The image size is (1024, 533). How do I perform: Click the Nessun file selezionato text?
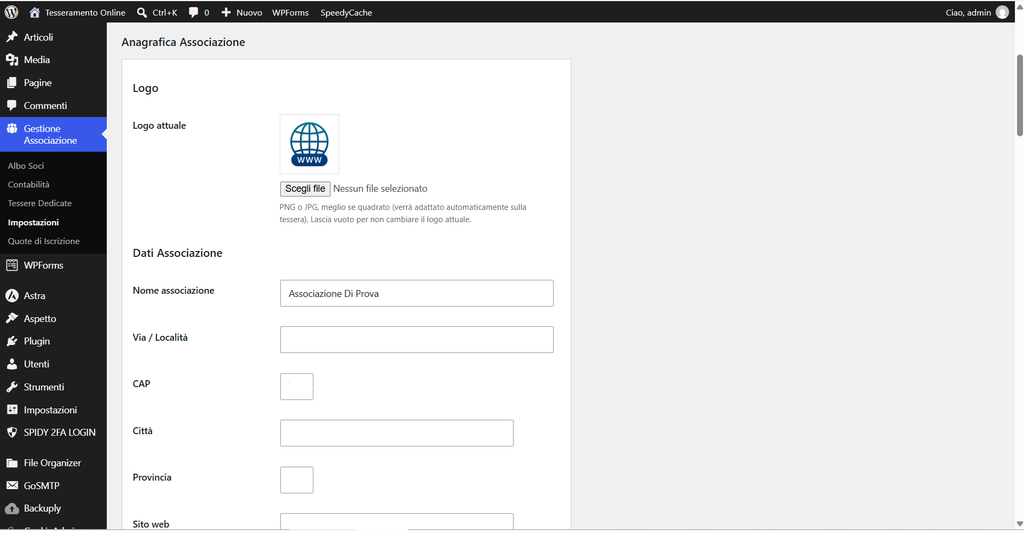click(380, 189)
